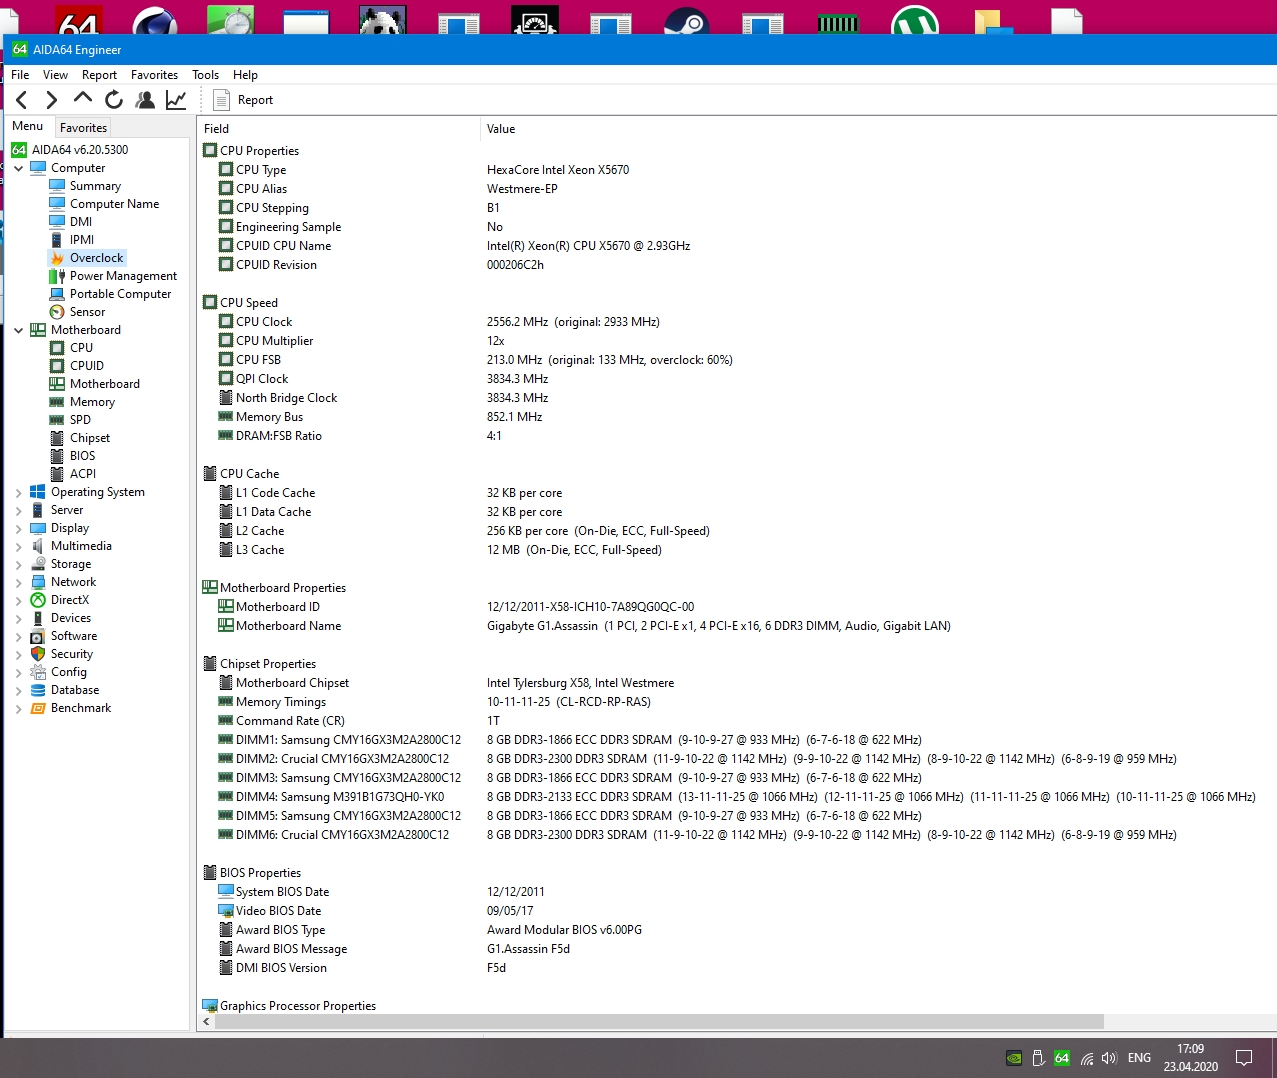Image resolution: width=1277 pixels, height=1078 pixels.
Task: Click the SPD memory icon in tree
Action: (x=57, y=420)
